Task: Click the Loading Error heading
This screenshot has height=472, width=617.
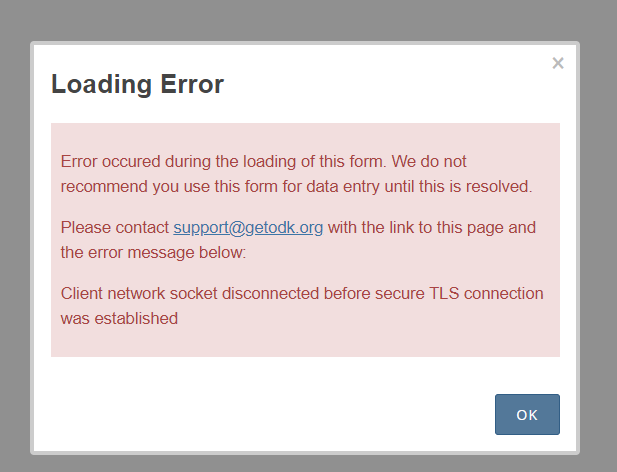Action: [137, 84]
